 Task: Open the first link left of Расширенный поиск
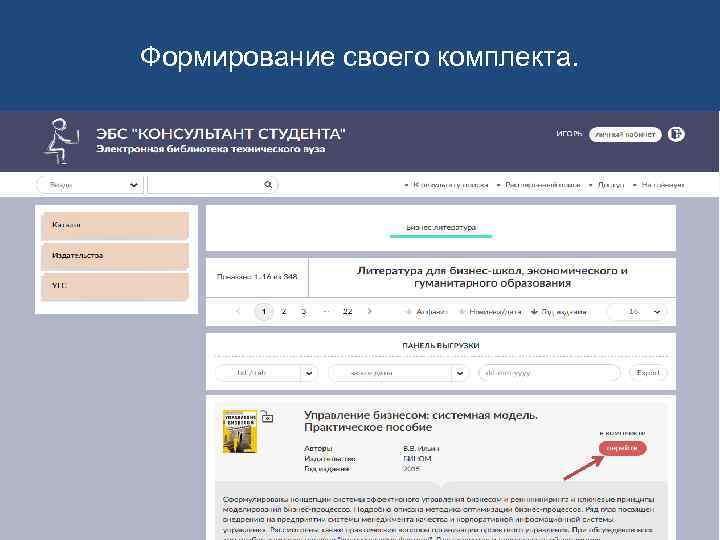450,185
